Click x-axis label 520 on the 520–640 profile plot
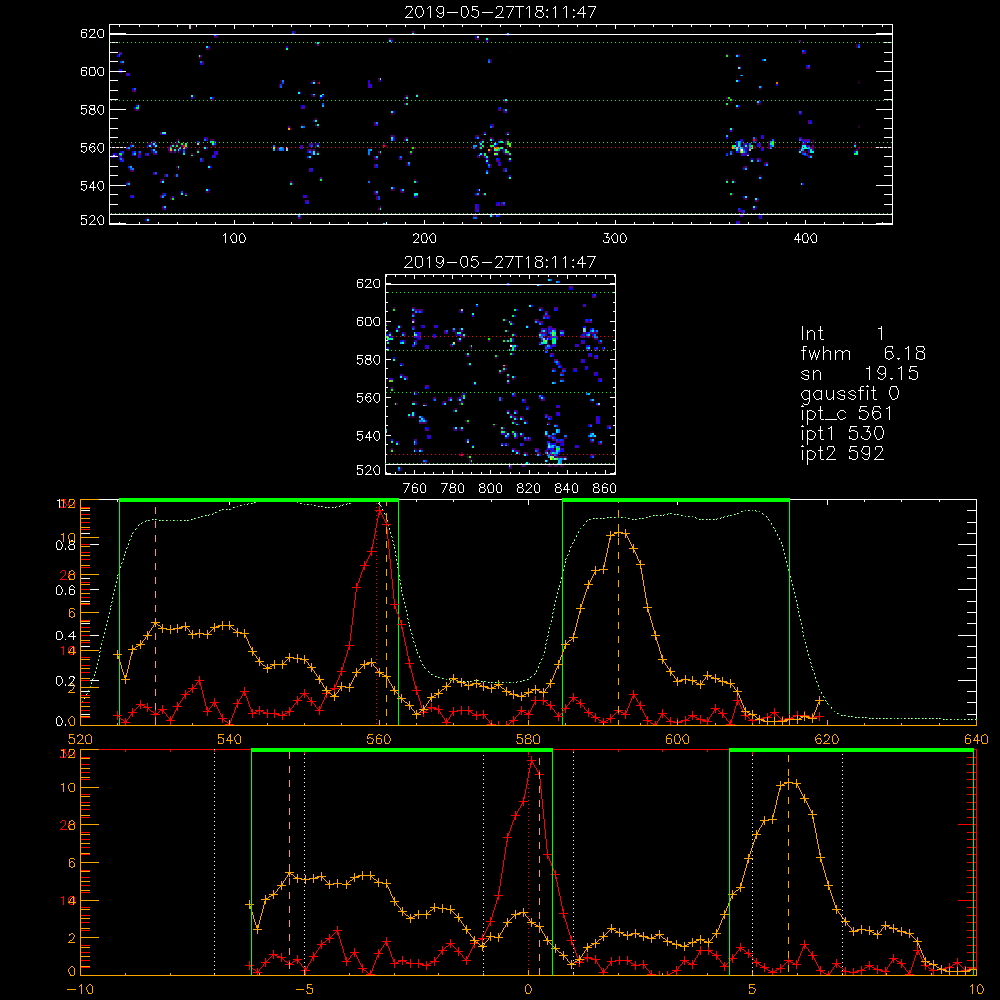 point(80,740)
